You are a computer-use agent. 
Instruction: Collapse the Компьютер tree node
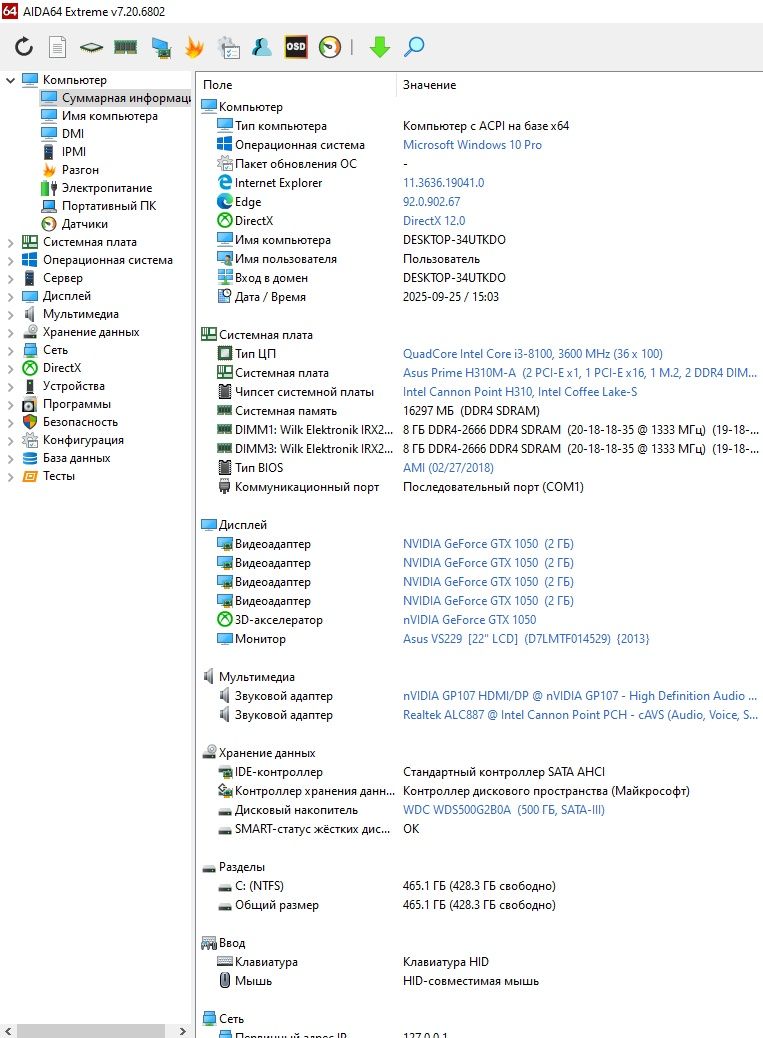pyautogui.click(x=11, y=79)
